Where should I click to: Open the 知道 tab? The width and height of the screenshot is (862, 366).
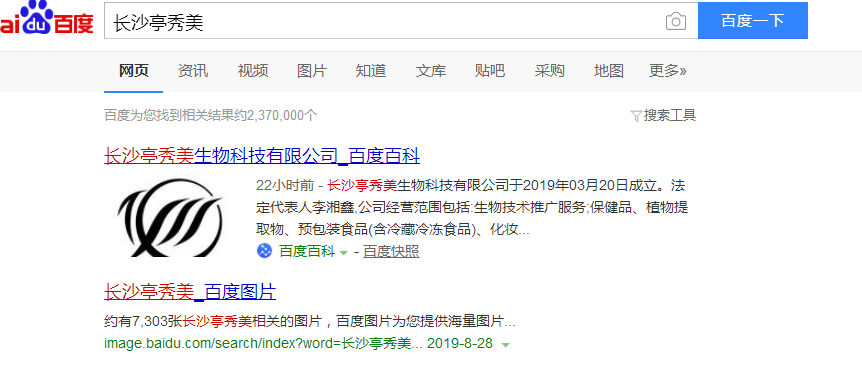point(371,71)
